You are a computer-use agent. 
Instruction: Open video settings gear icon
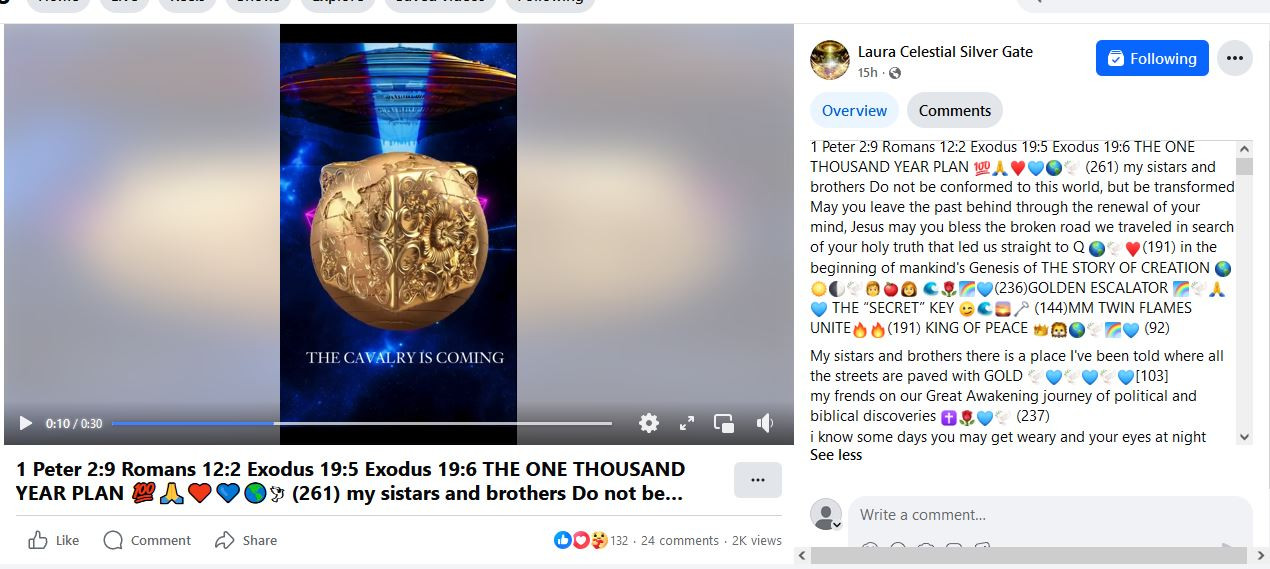pyautogui.click(x=649, y=423)
